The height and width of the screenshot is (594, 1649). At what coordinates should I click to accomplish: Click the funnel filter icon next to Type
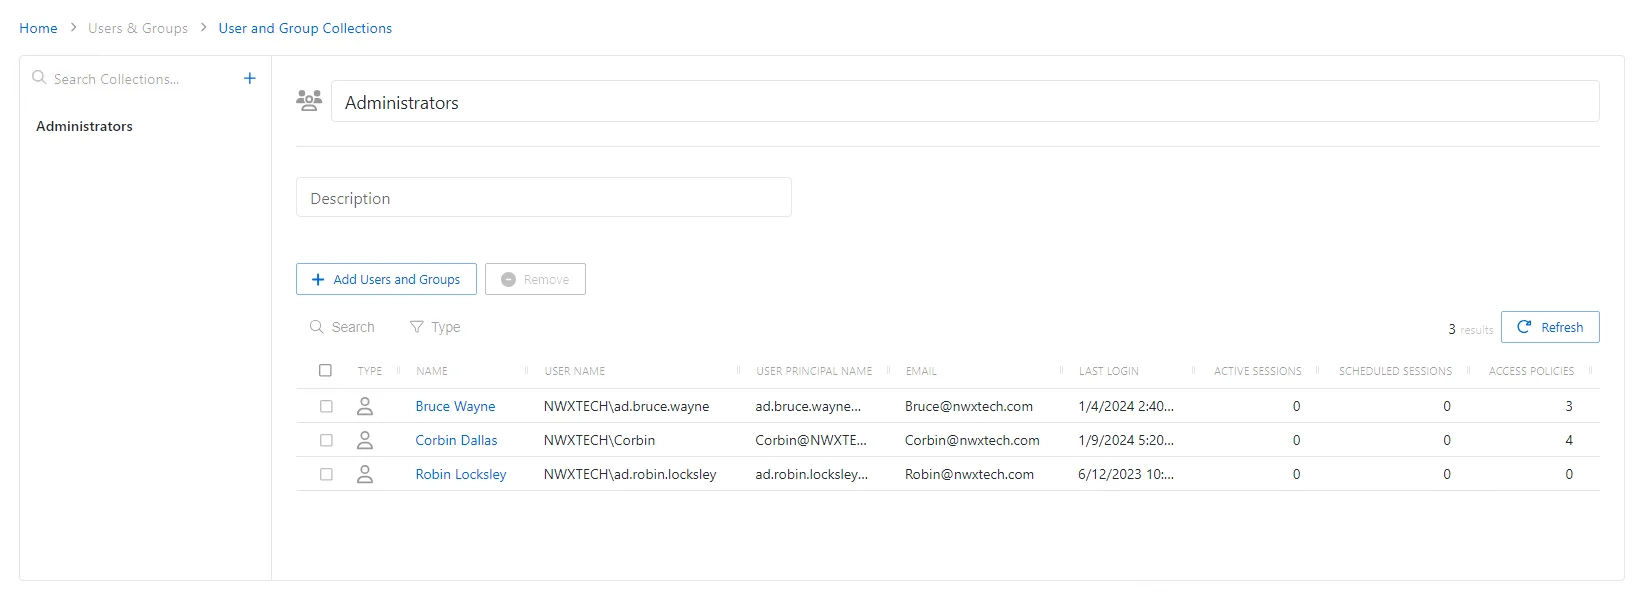pyautogui.click(x=417, y=327)
